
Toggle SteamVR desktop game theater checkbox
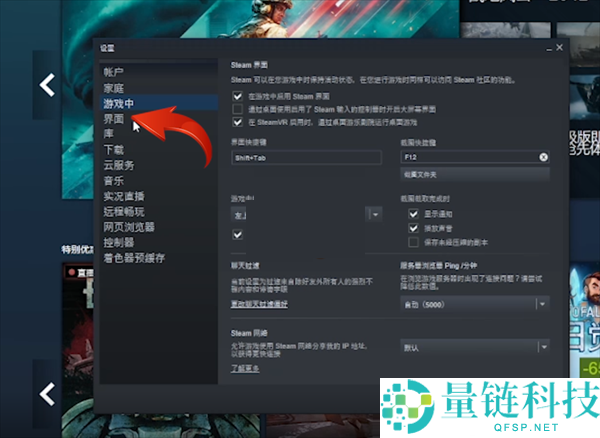(237, 120)
